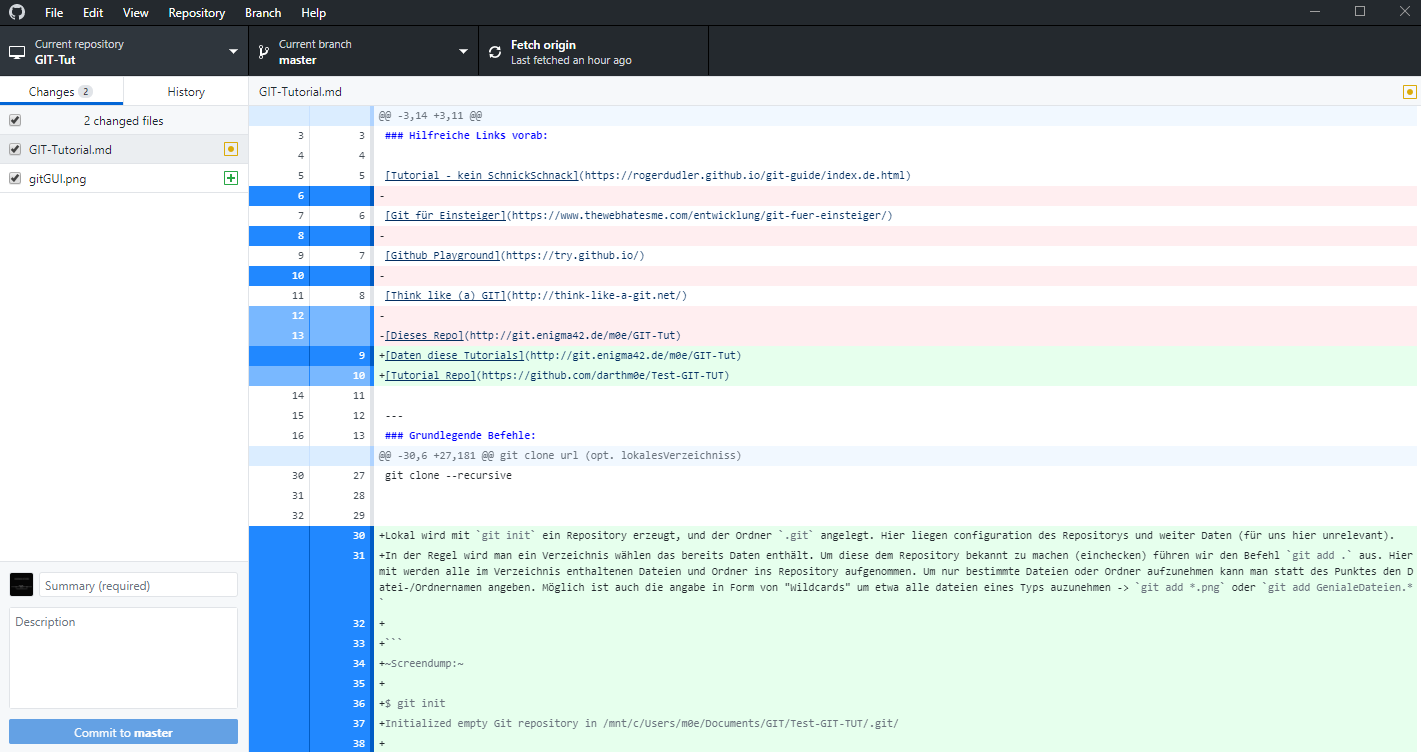Toggle deleted line 12 in diff gutter

tap(310, 315)
